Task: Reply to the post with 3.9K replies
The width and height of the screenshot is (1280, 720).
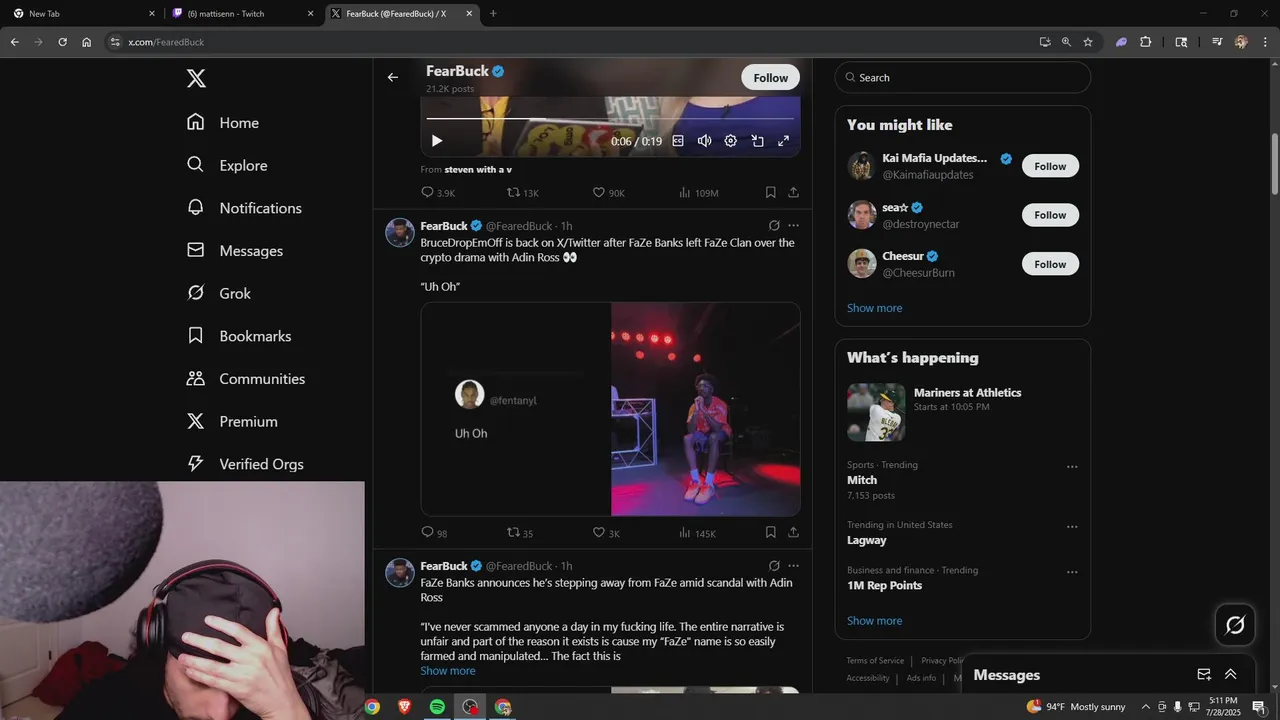Action: [437, 192]
